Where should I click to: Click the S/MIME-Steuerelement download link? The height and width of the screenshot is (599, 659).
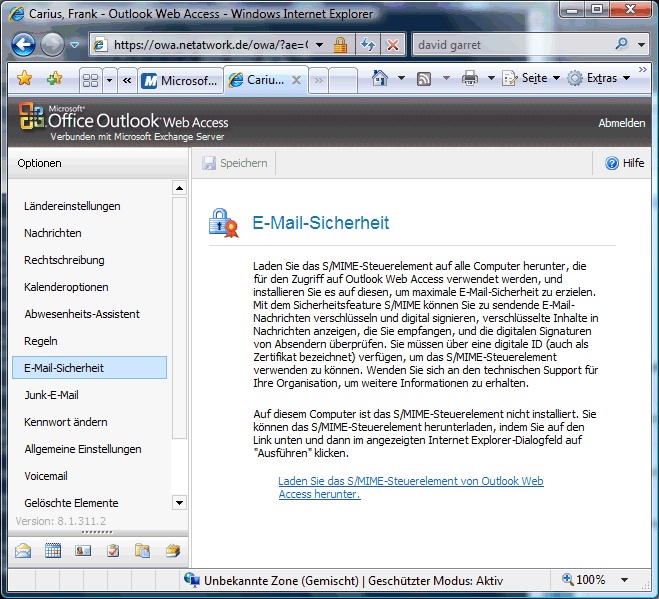pos(411,488)
